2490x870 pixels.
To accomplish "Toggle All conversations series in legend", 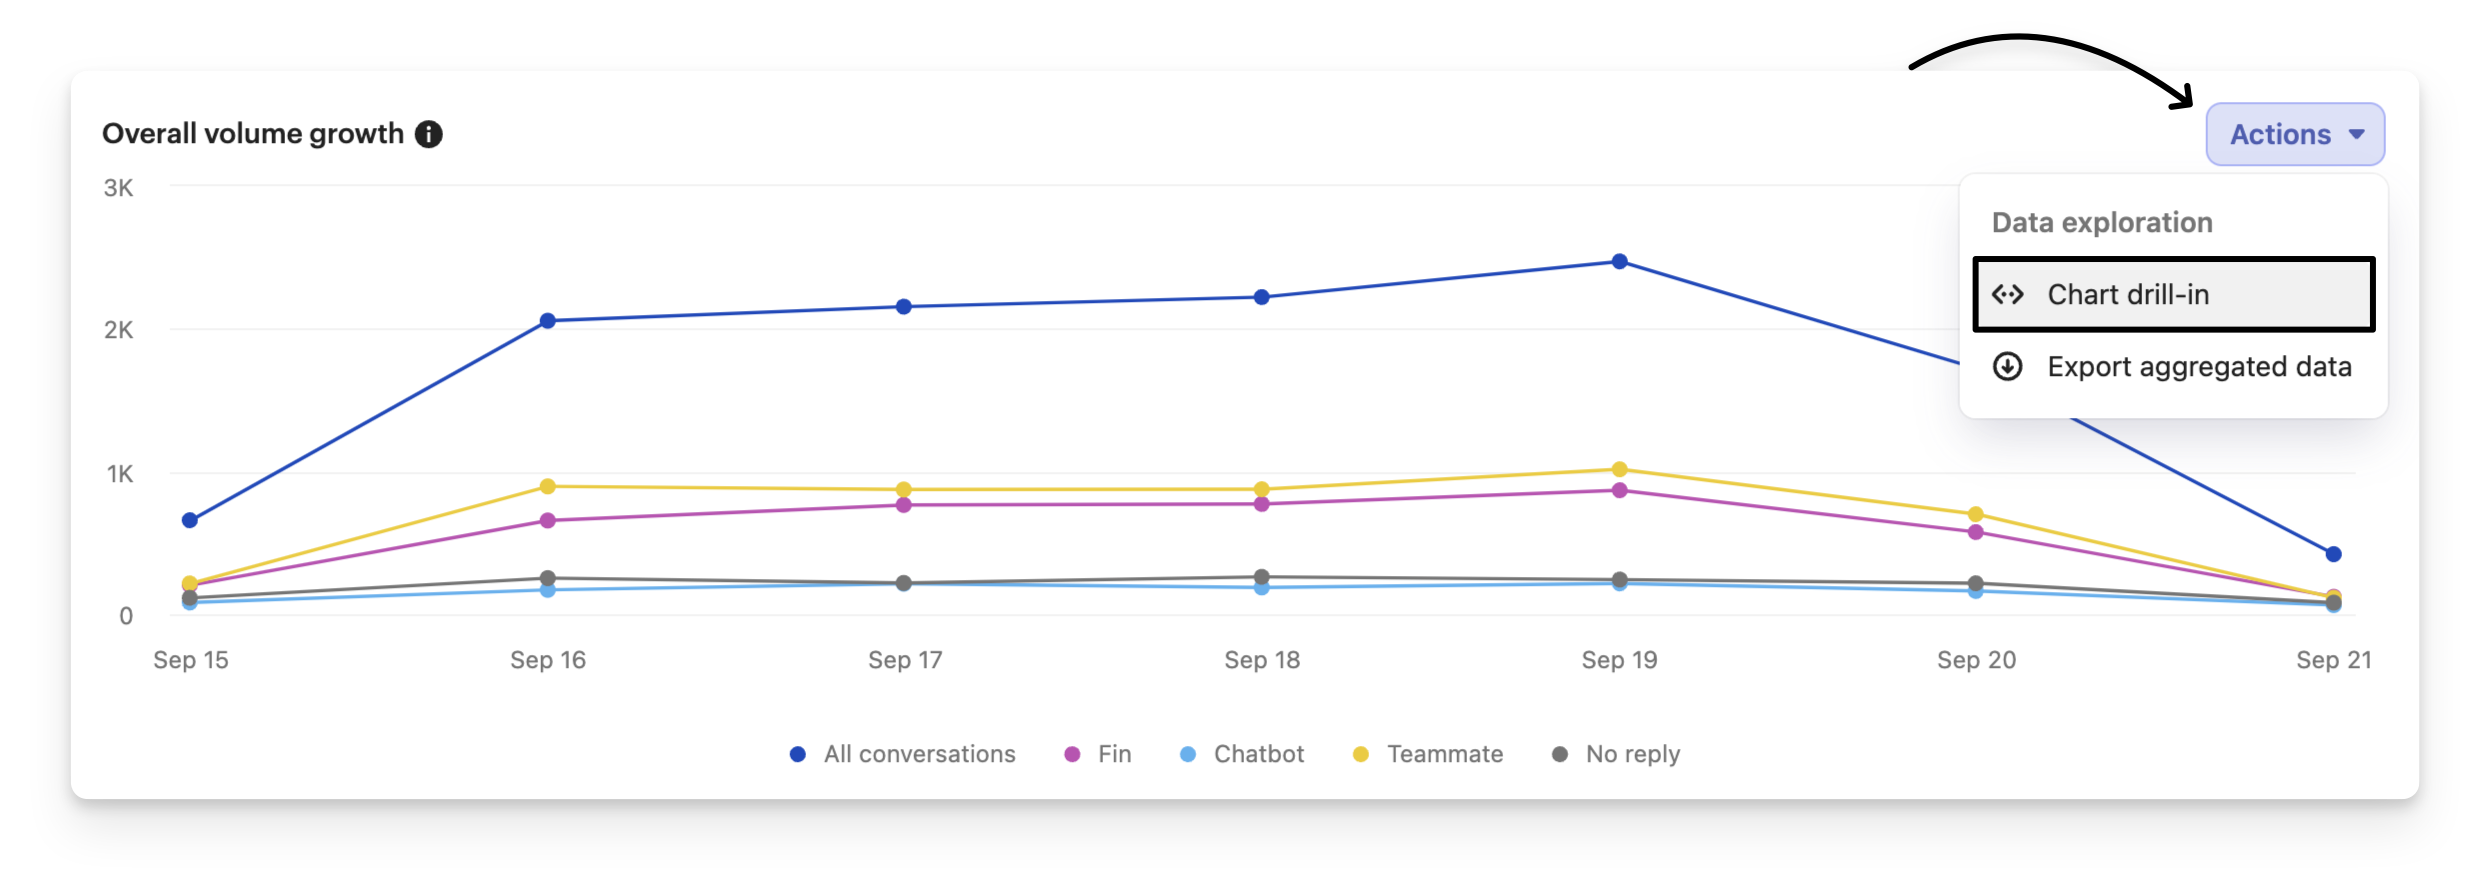I will click(918, 754).
